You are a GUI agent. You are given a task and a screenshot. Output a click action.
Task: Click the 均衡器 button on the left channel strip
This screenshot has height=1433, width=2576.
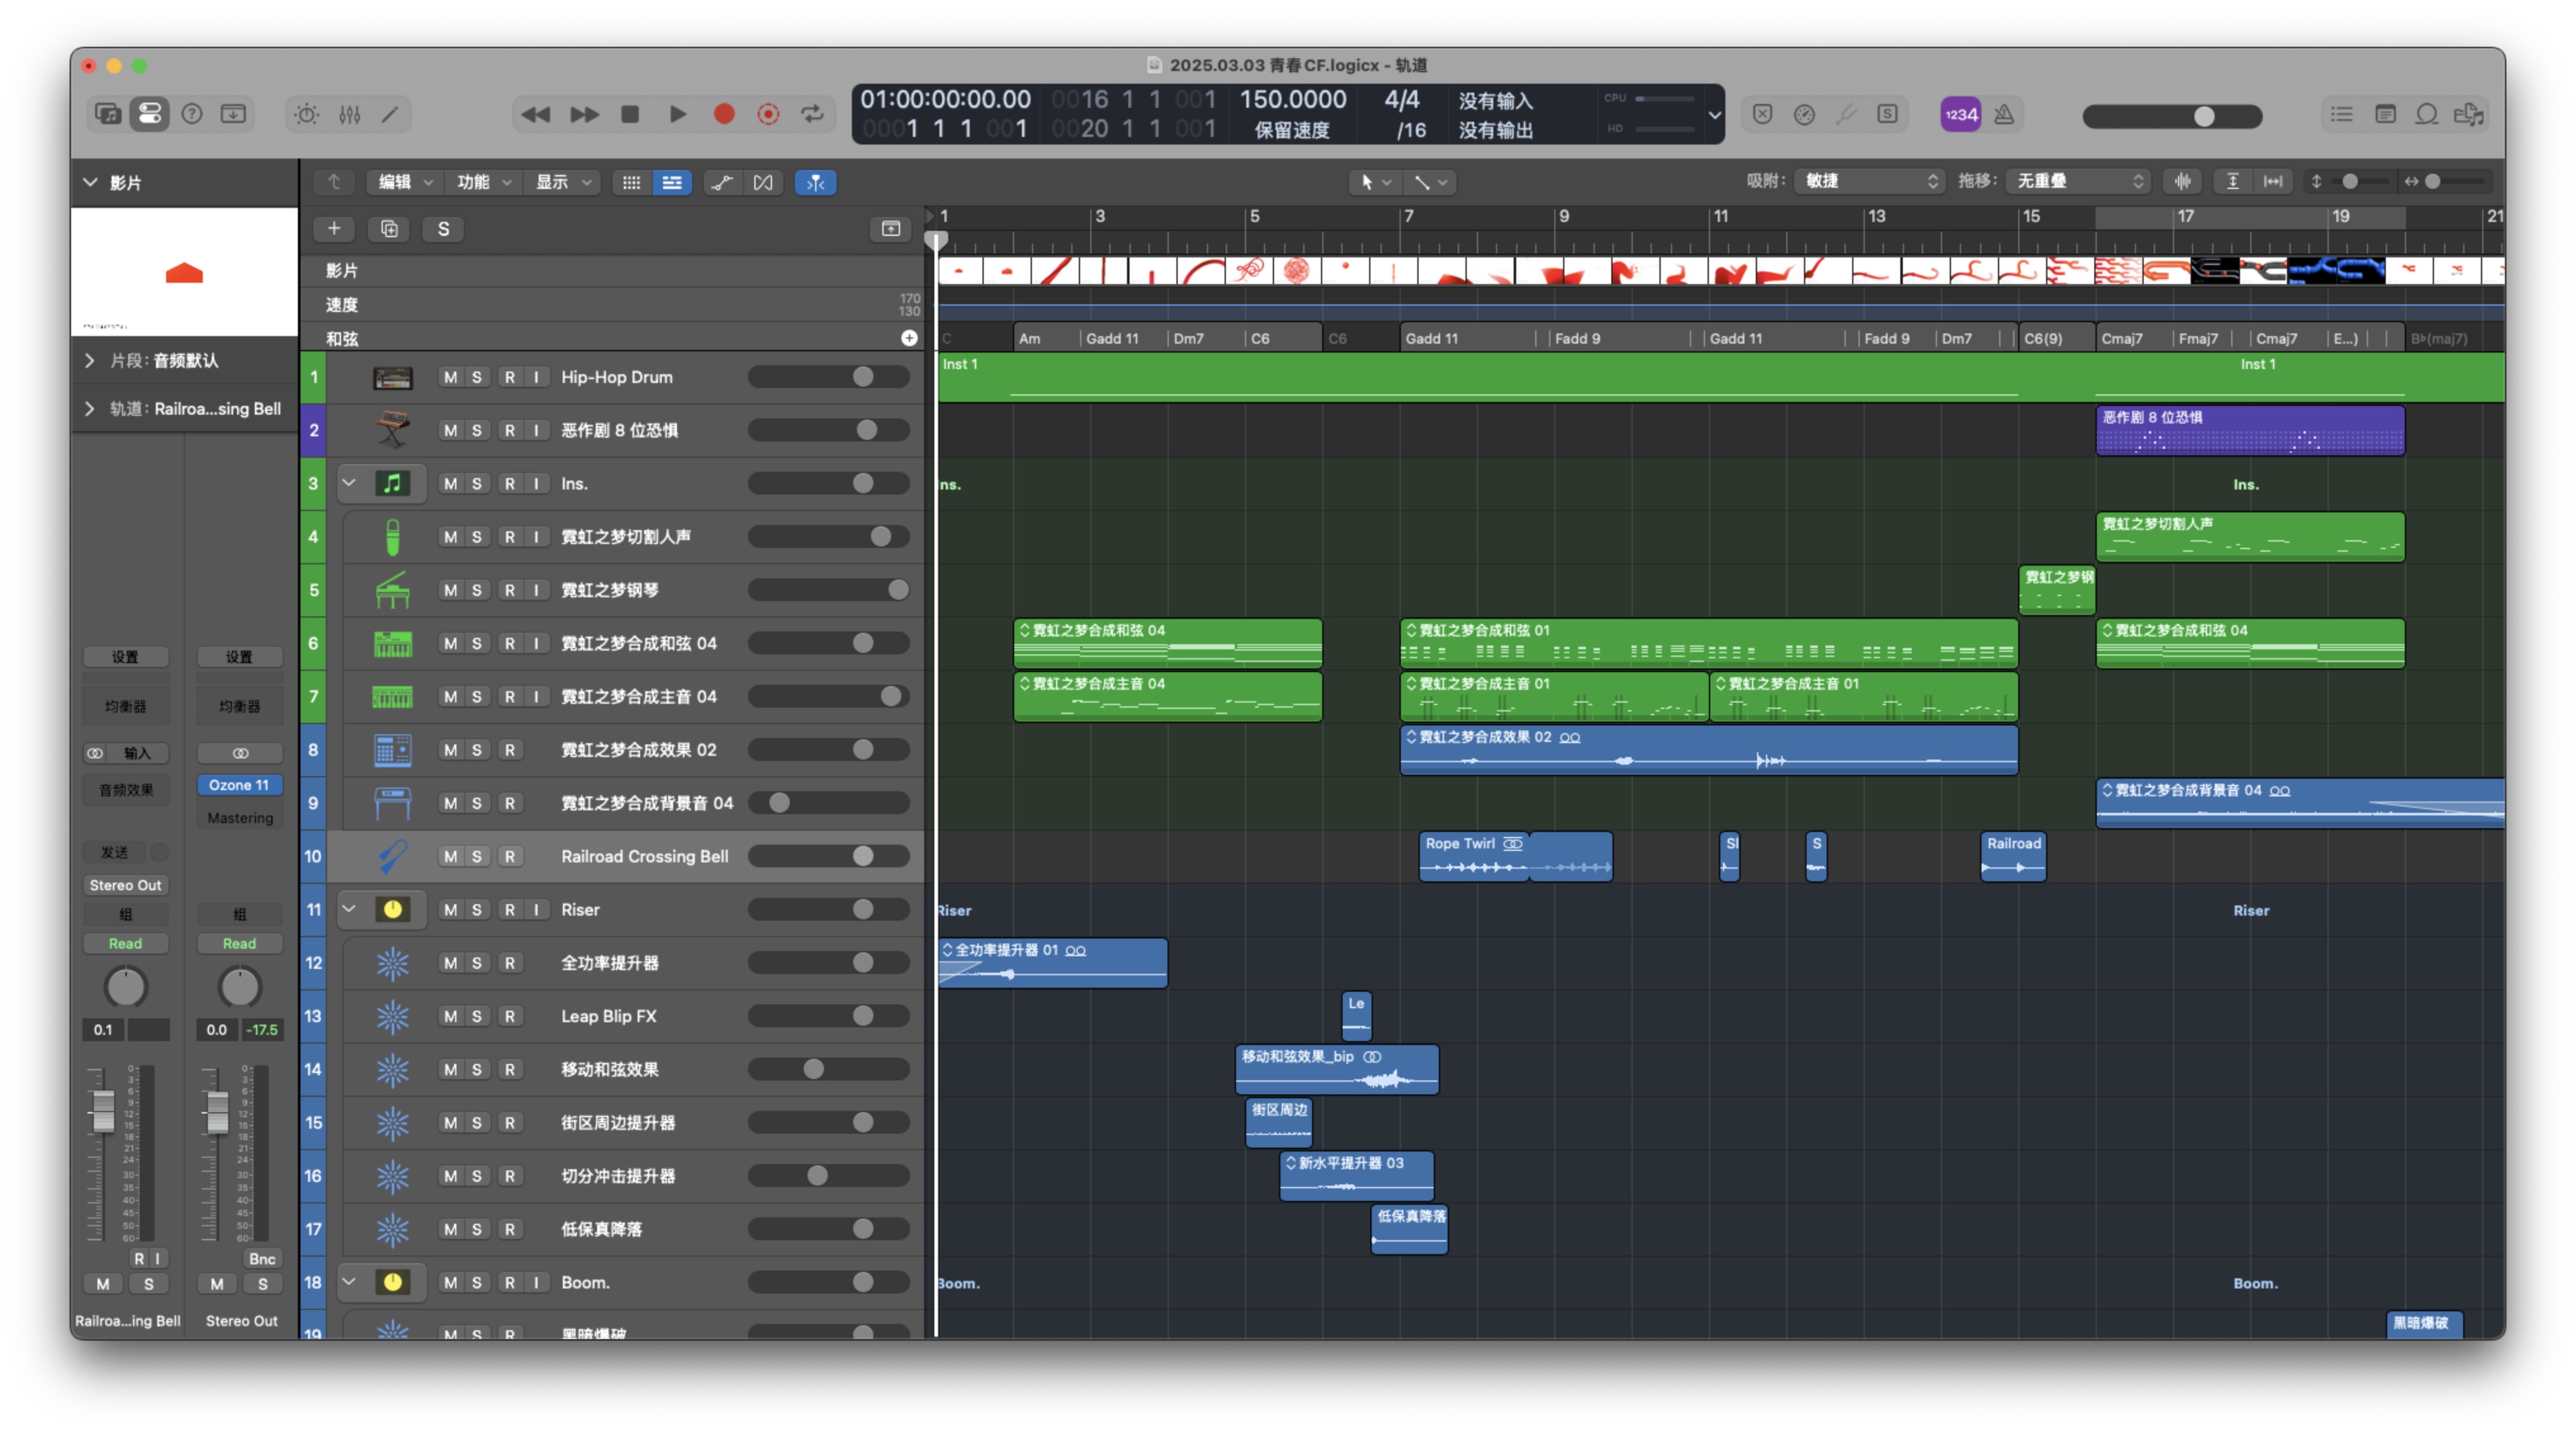[x=126, y=706]
